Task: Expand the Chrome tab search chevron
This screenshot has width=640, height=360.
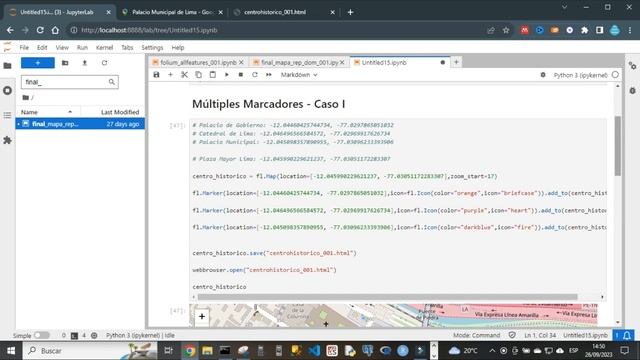Action: point(564,7)
